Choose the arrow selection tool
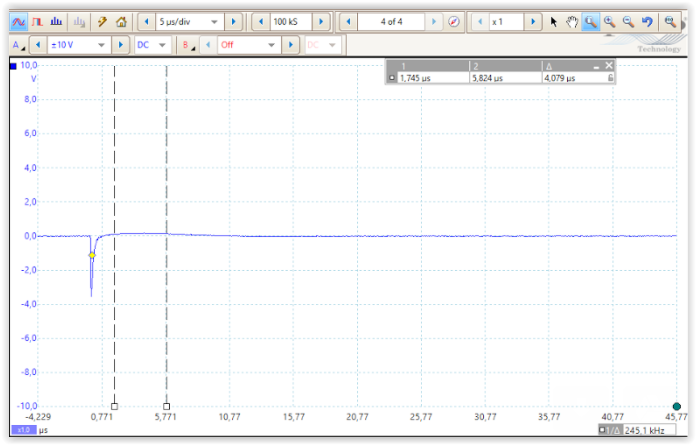 click(554, 21)
